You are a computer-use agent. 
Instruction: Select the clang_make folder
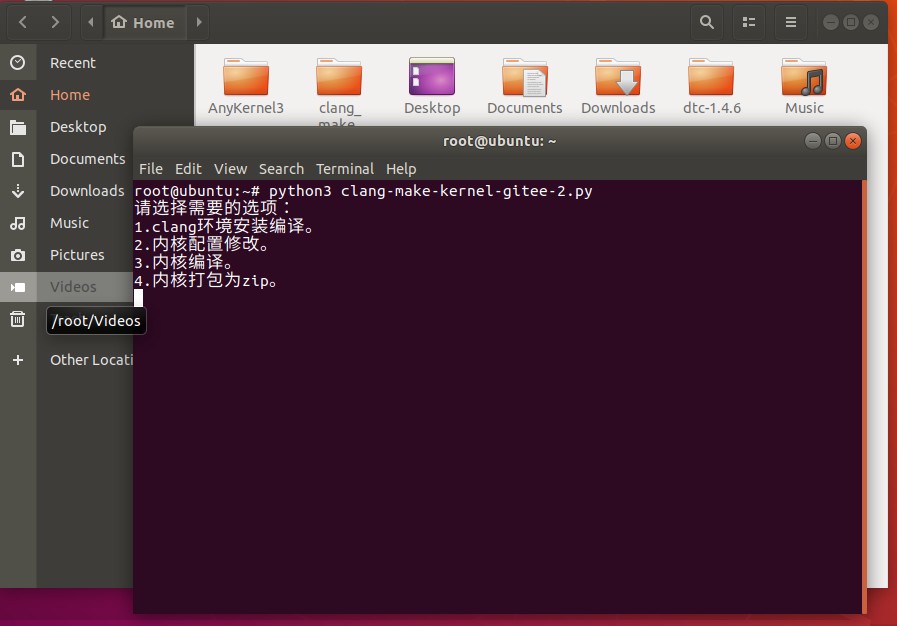339,92
